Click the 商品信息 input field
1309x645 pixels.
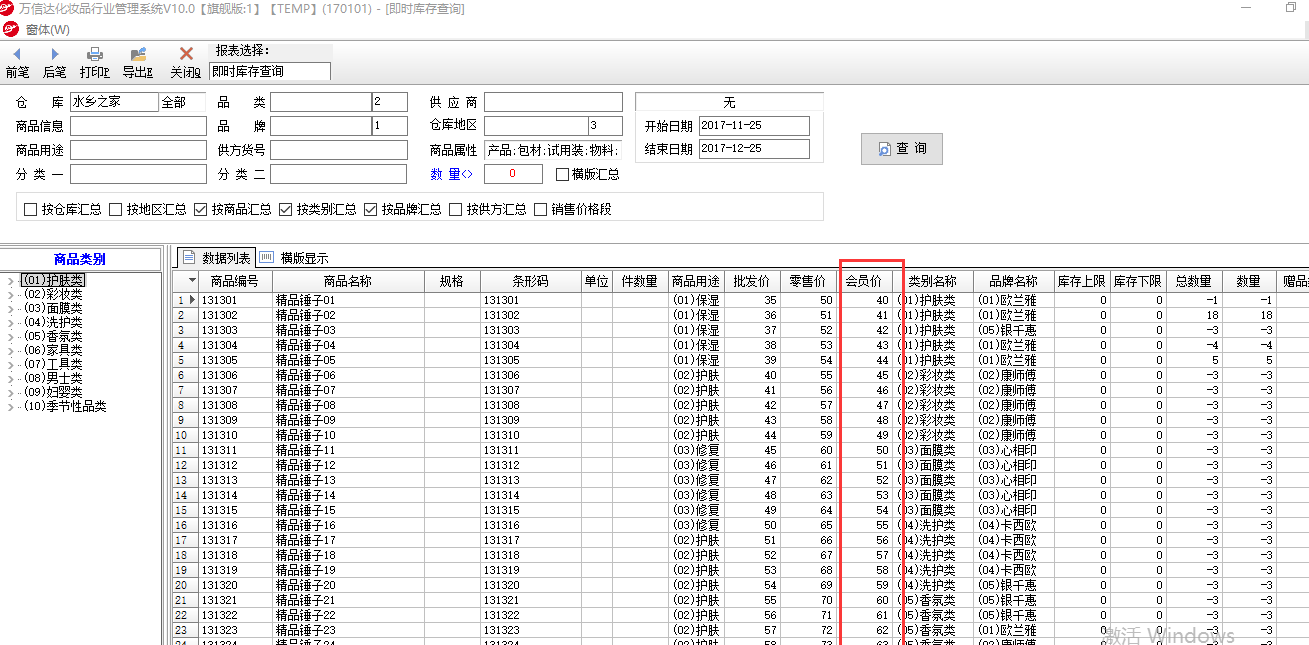[x=138, y=126]
